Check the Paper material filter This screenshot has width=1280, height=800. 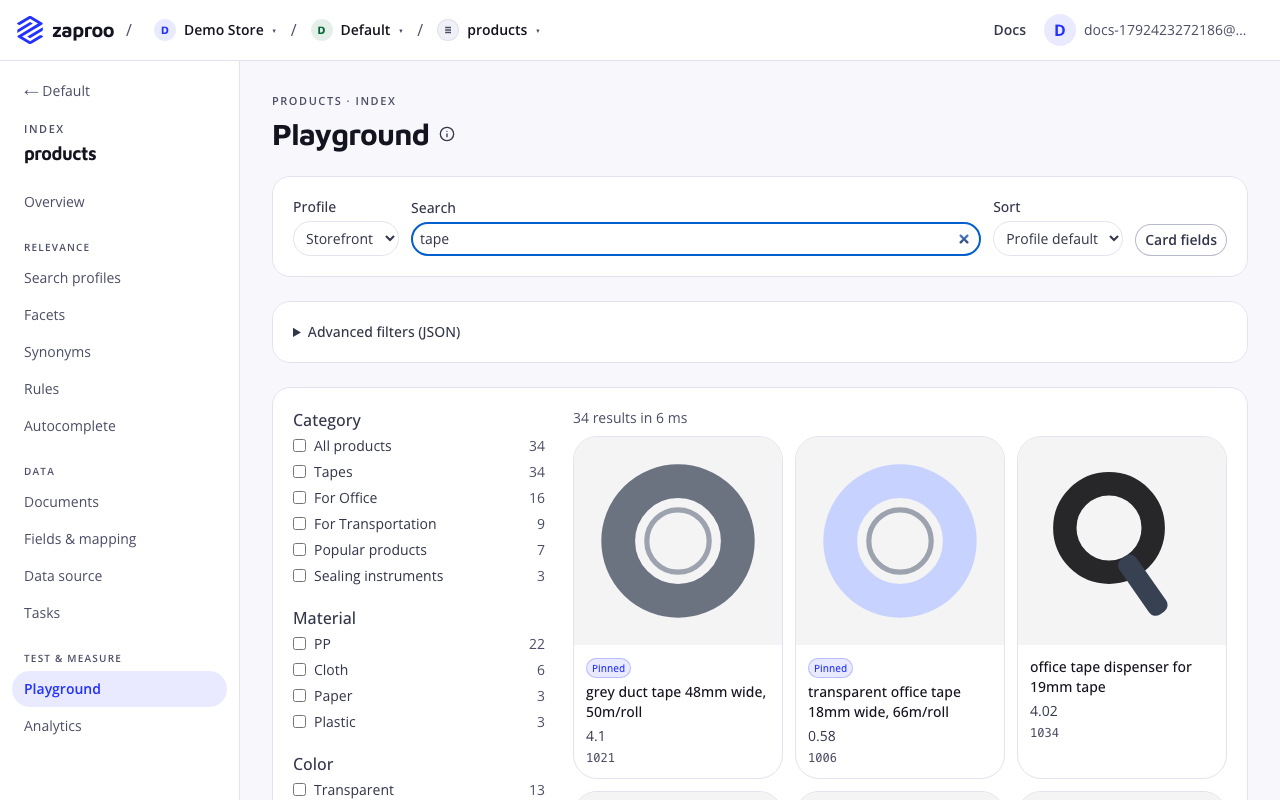[x=299, y=696]
